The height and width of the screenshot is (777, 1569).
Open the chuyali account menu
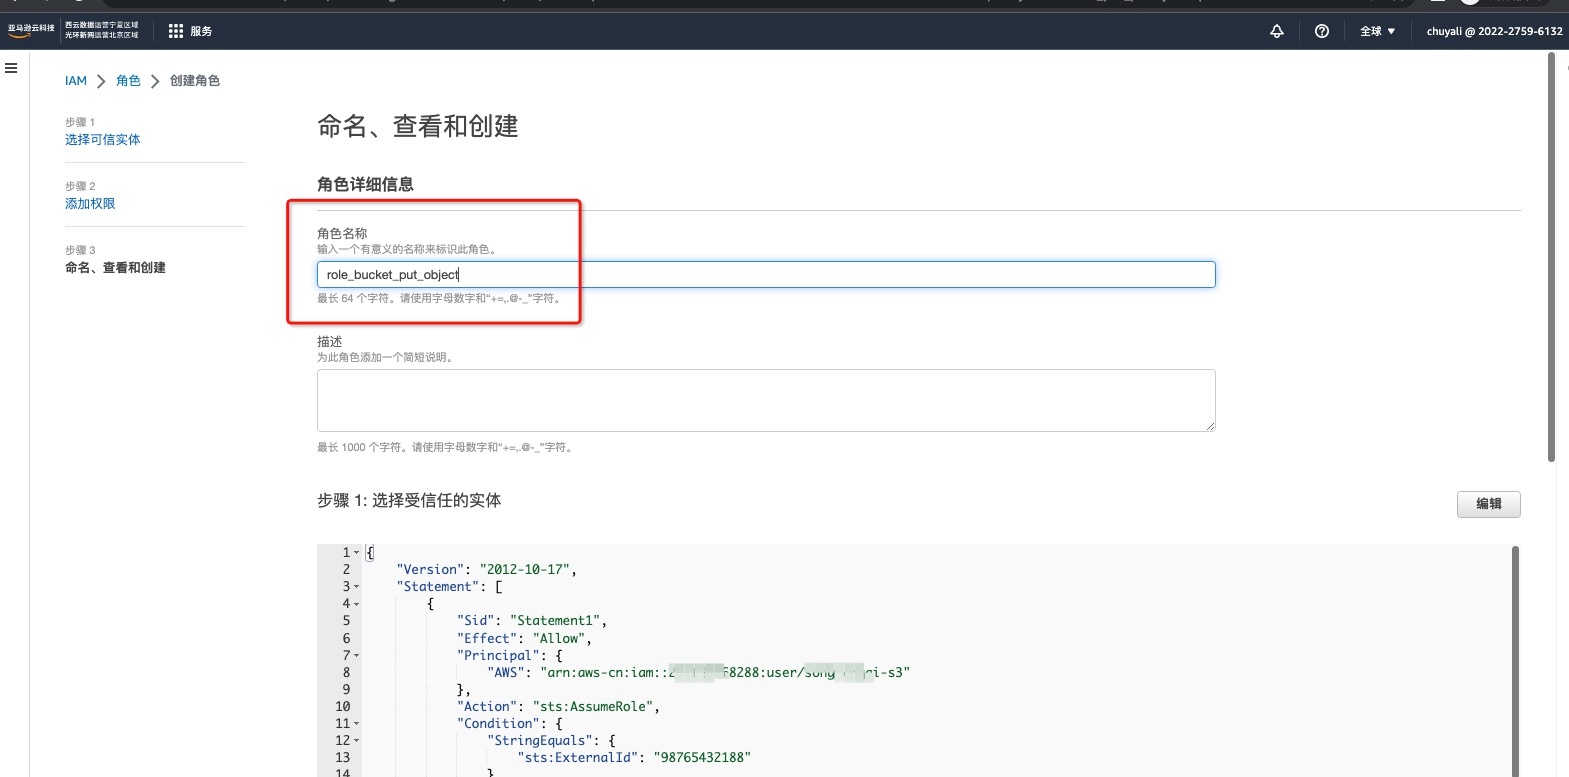[x=1494, y=31]
